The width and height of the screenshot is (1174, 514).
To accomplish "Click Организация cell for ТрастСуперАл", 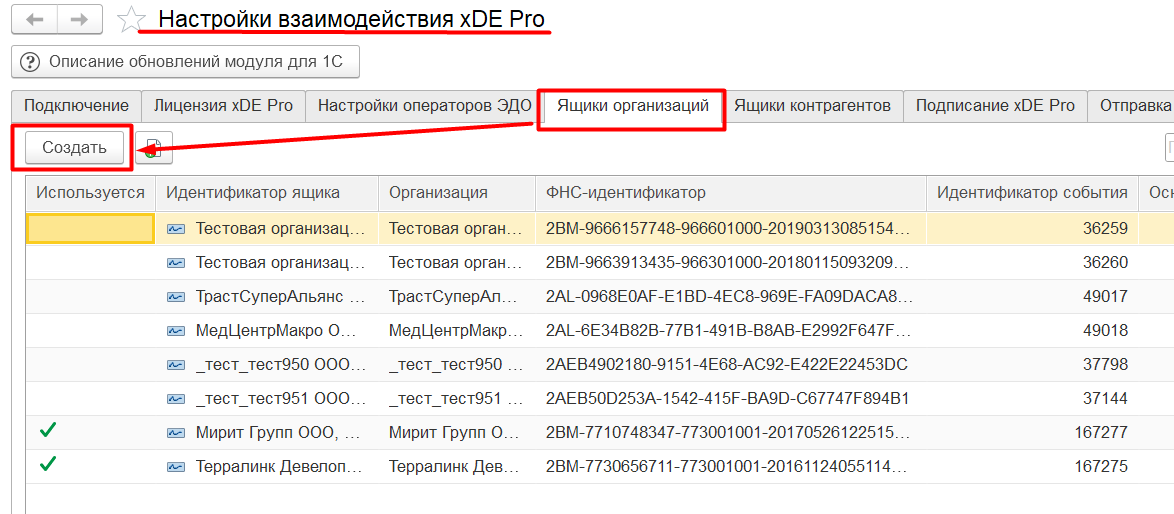I will tap(457, 297).
